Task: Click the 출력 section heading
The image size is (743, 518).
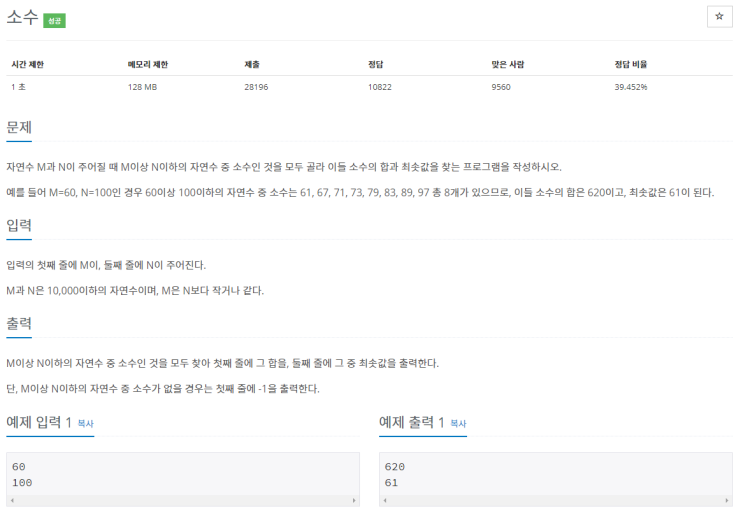Action: [19, 324]
